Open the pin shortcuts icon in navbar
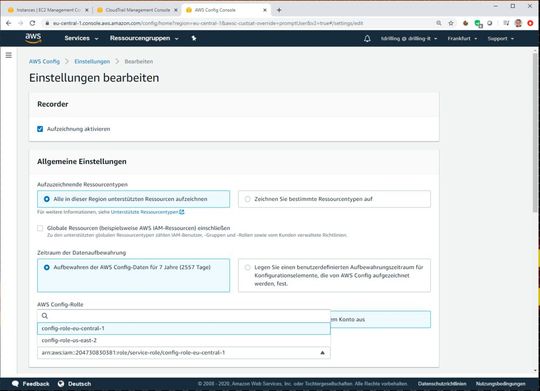This screenshot has width=540, height=391. click(x=194, y=38)
